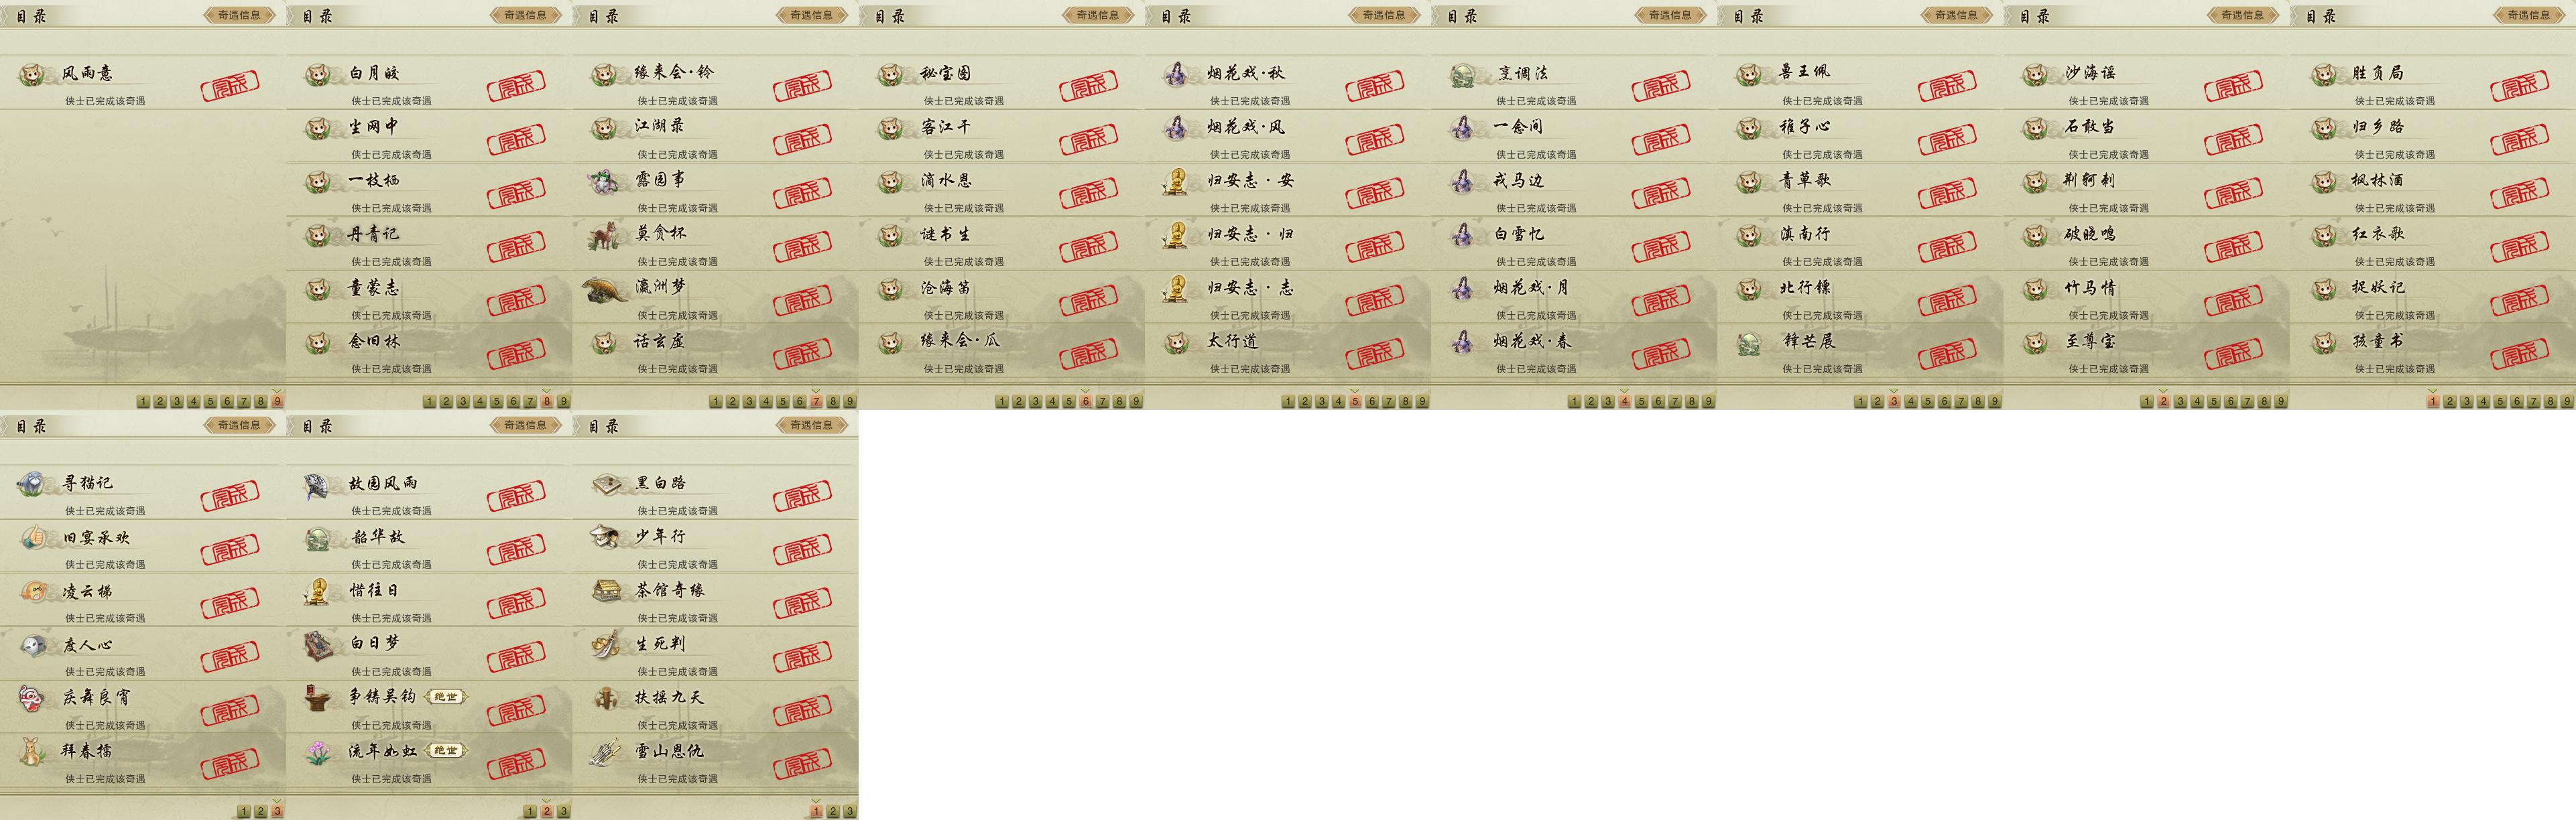Viewport: 2576px width, 820px height.
Task: Go to page 3 below the 雪山恩仇 entry
Action: point(849,811)
